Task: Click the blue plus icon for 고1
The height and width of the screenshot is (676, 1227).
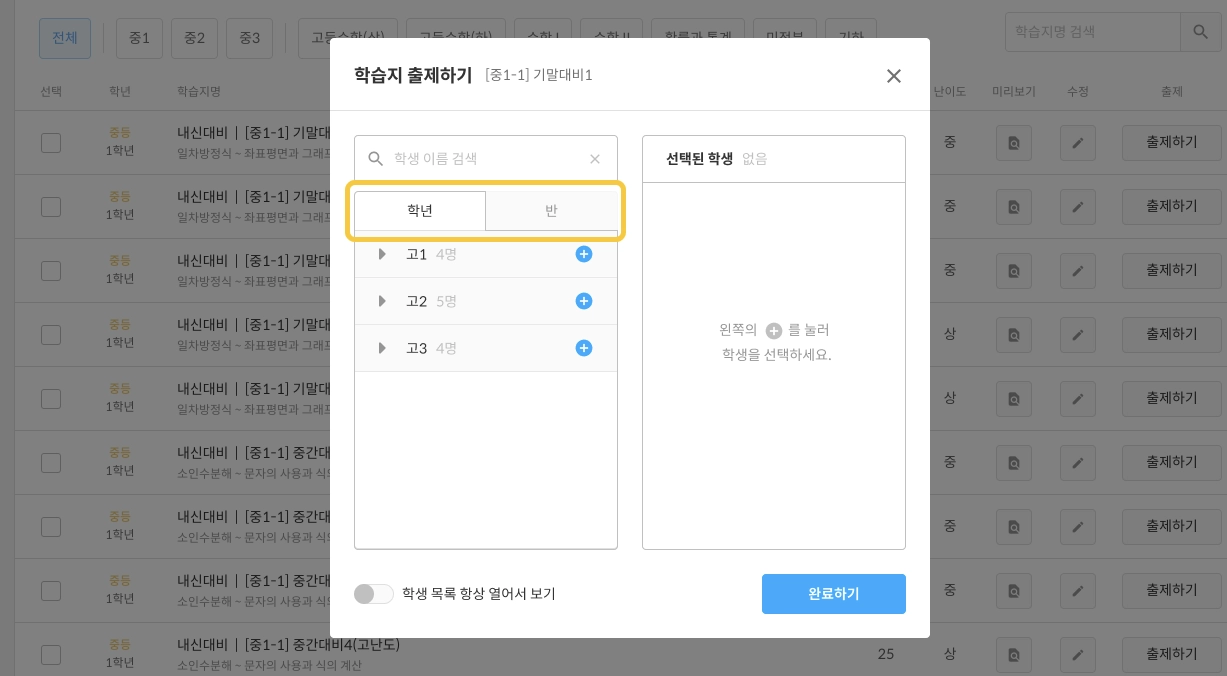Action: tap(584, 254)
